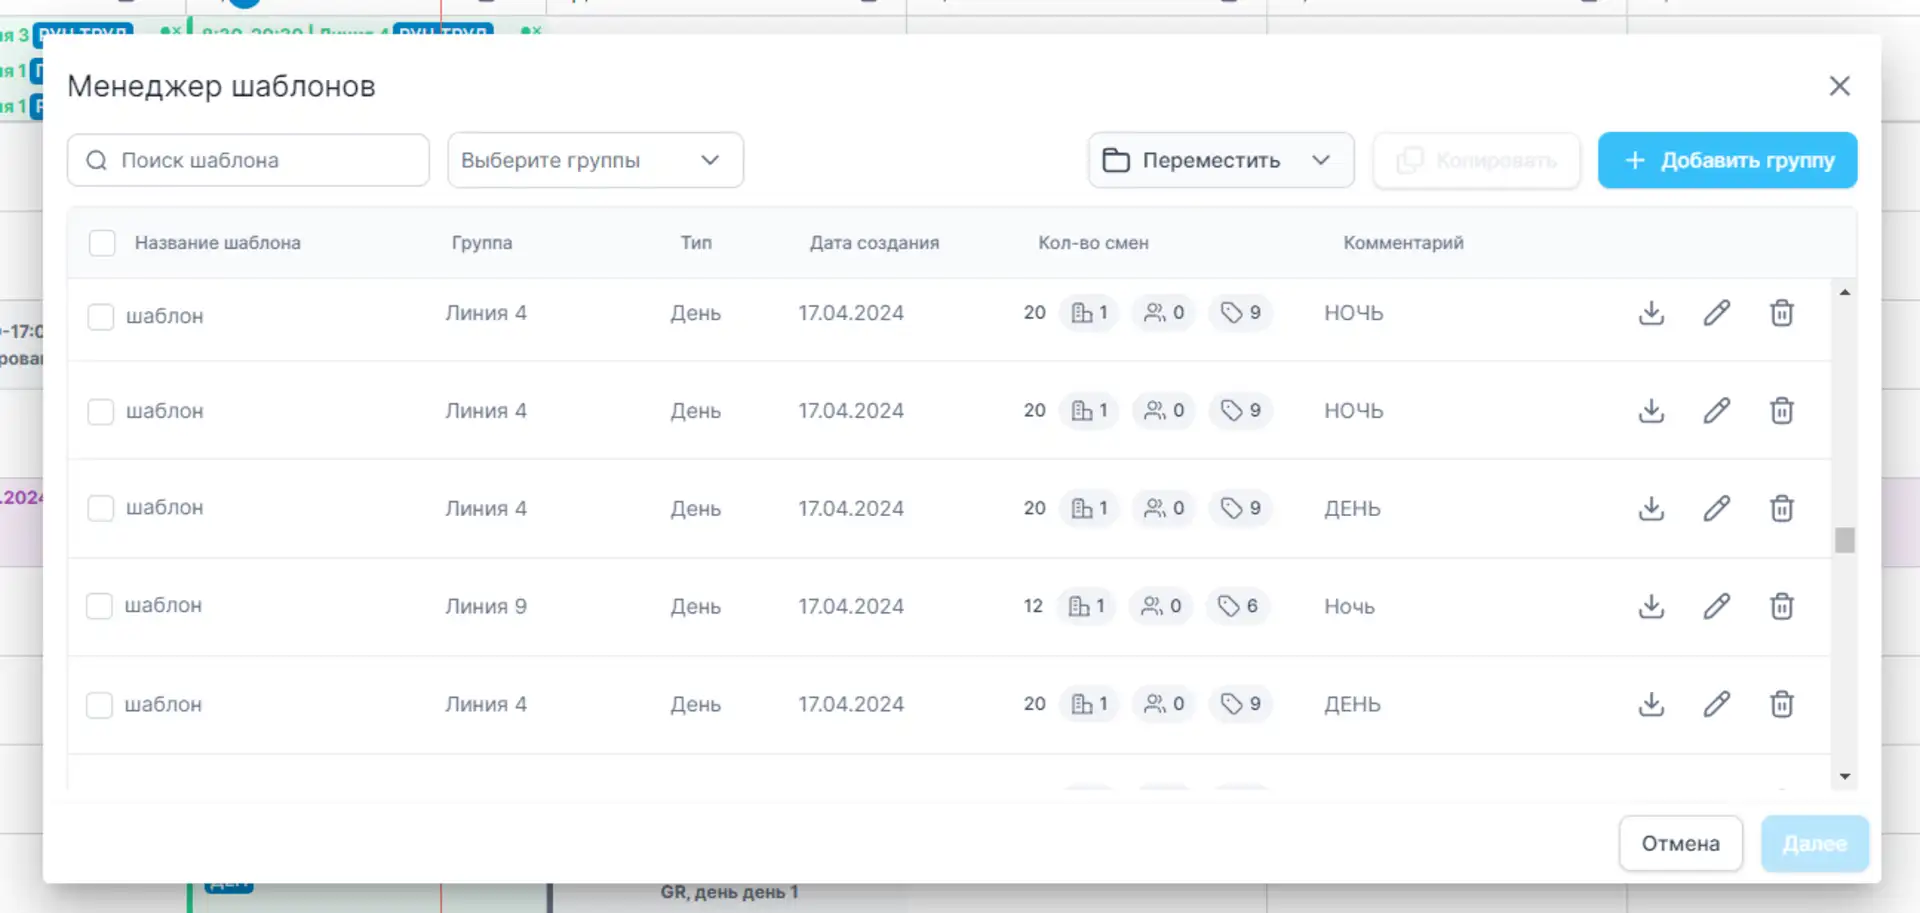
Task: Check the box for the Линия 9 template
Action: pyautogui.click(x=99, y=606)
